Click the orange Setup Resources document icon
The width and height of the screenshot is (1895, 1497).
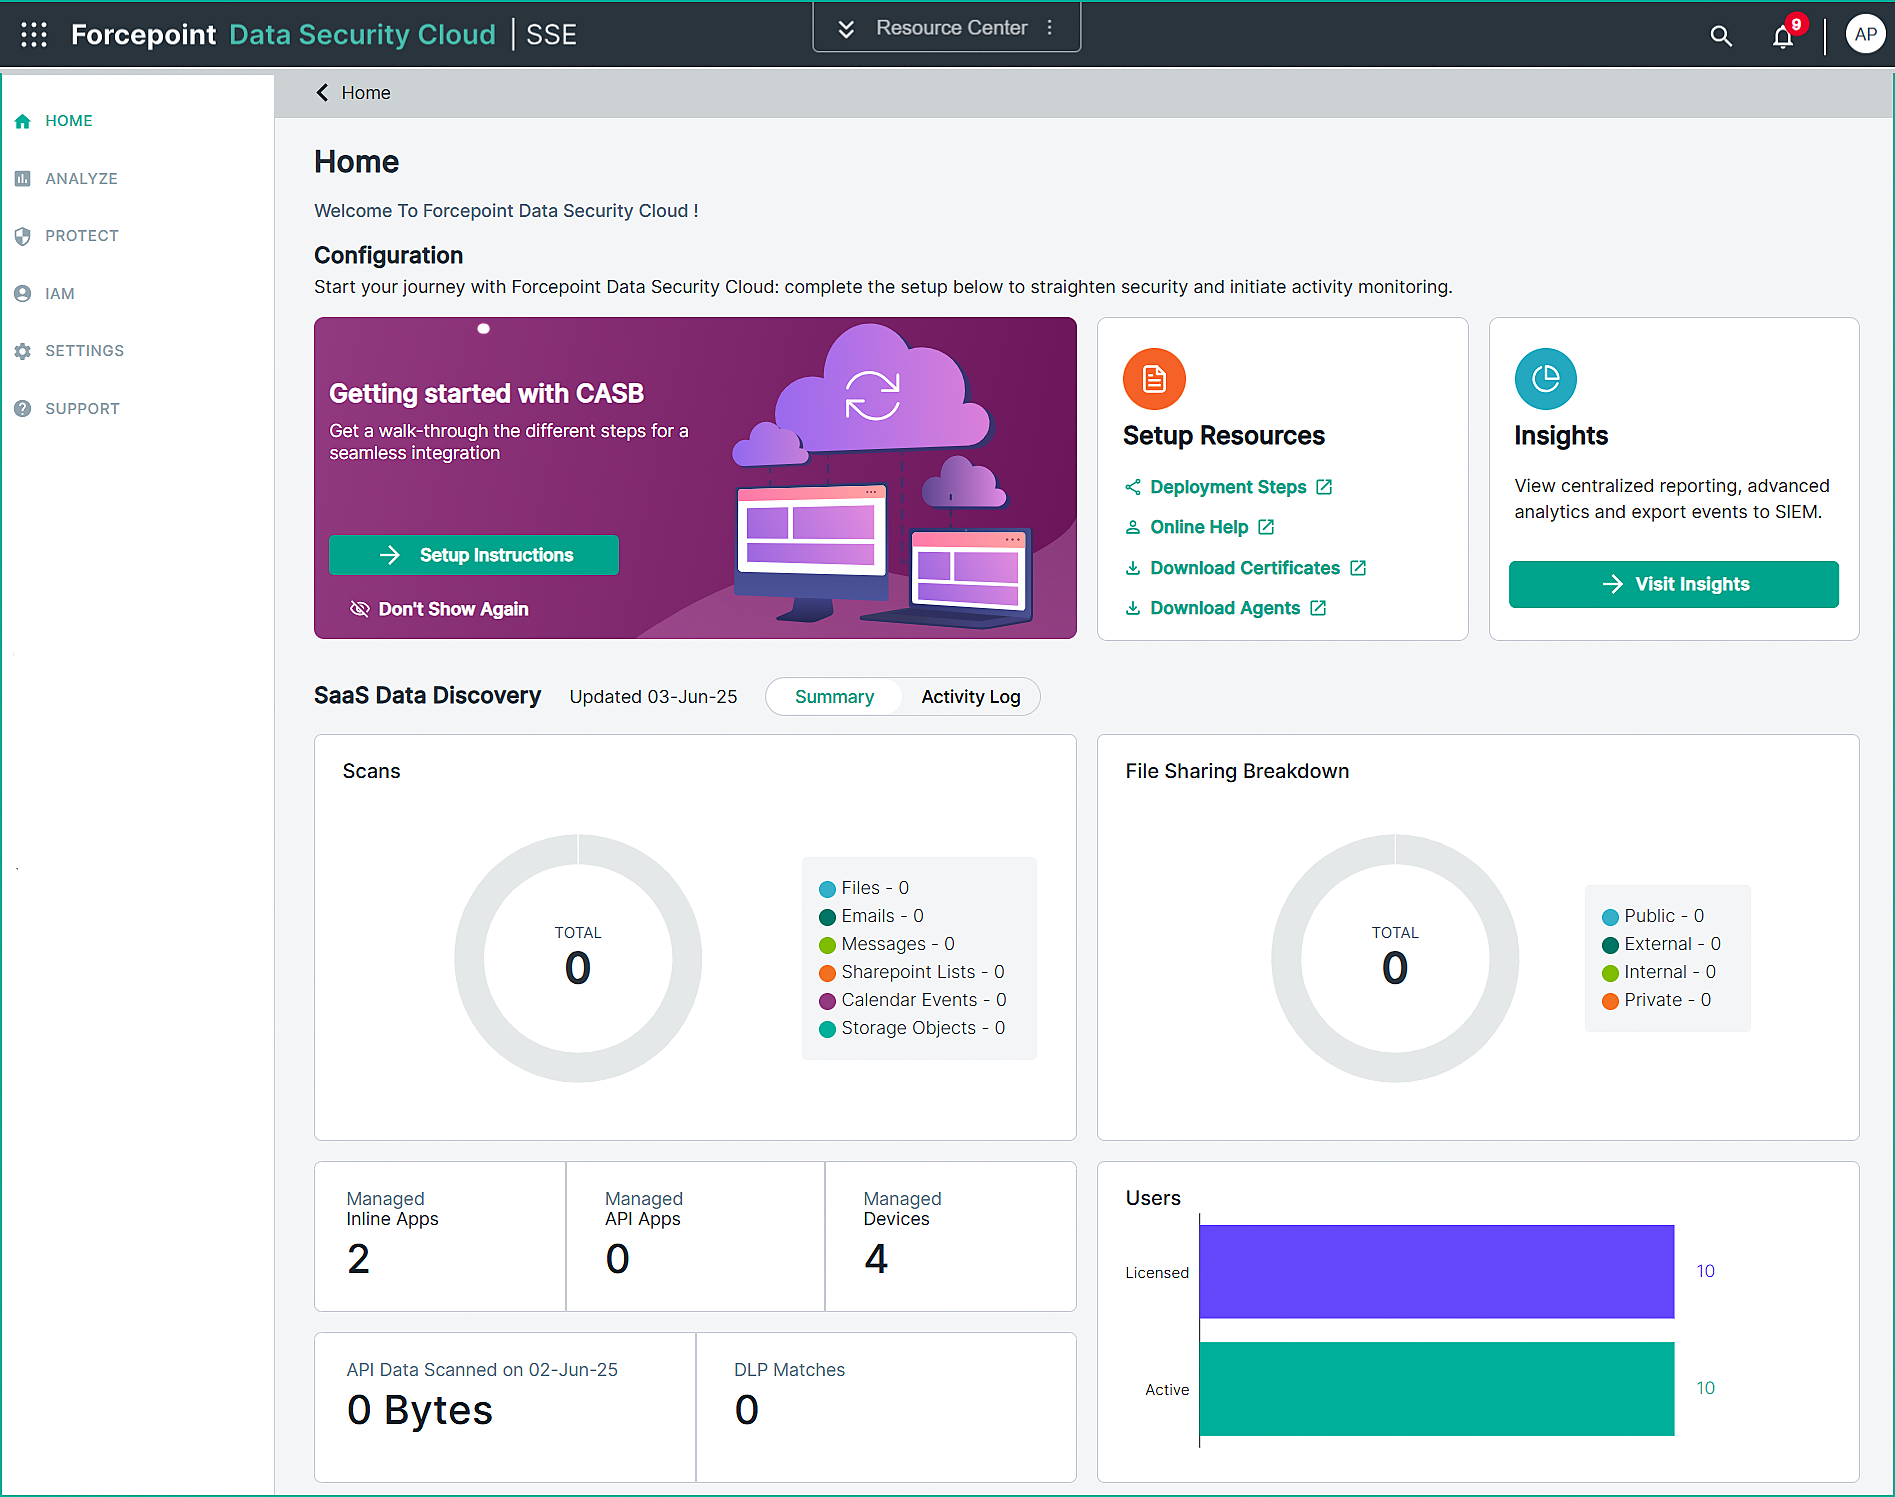[x=1154, y=379]
